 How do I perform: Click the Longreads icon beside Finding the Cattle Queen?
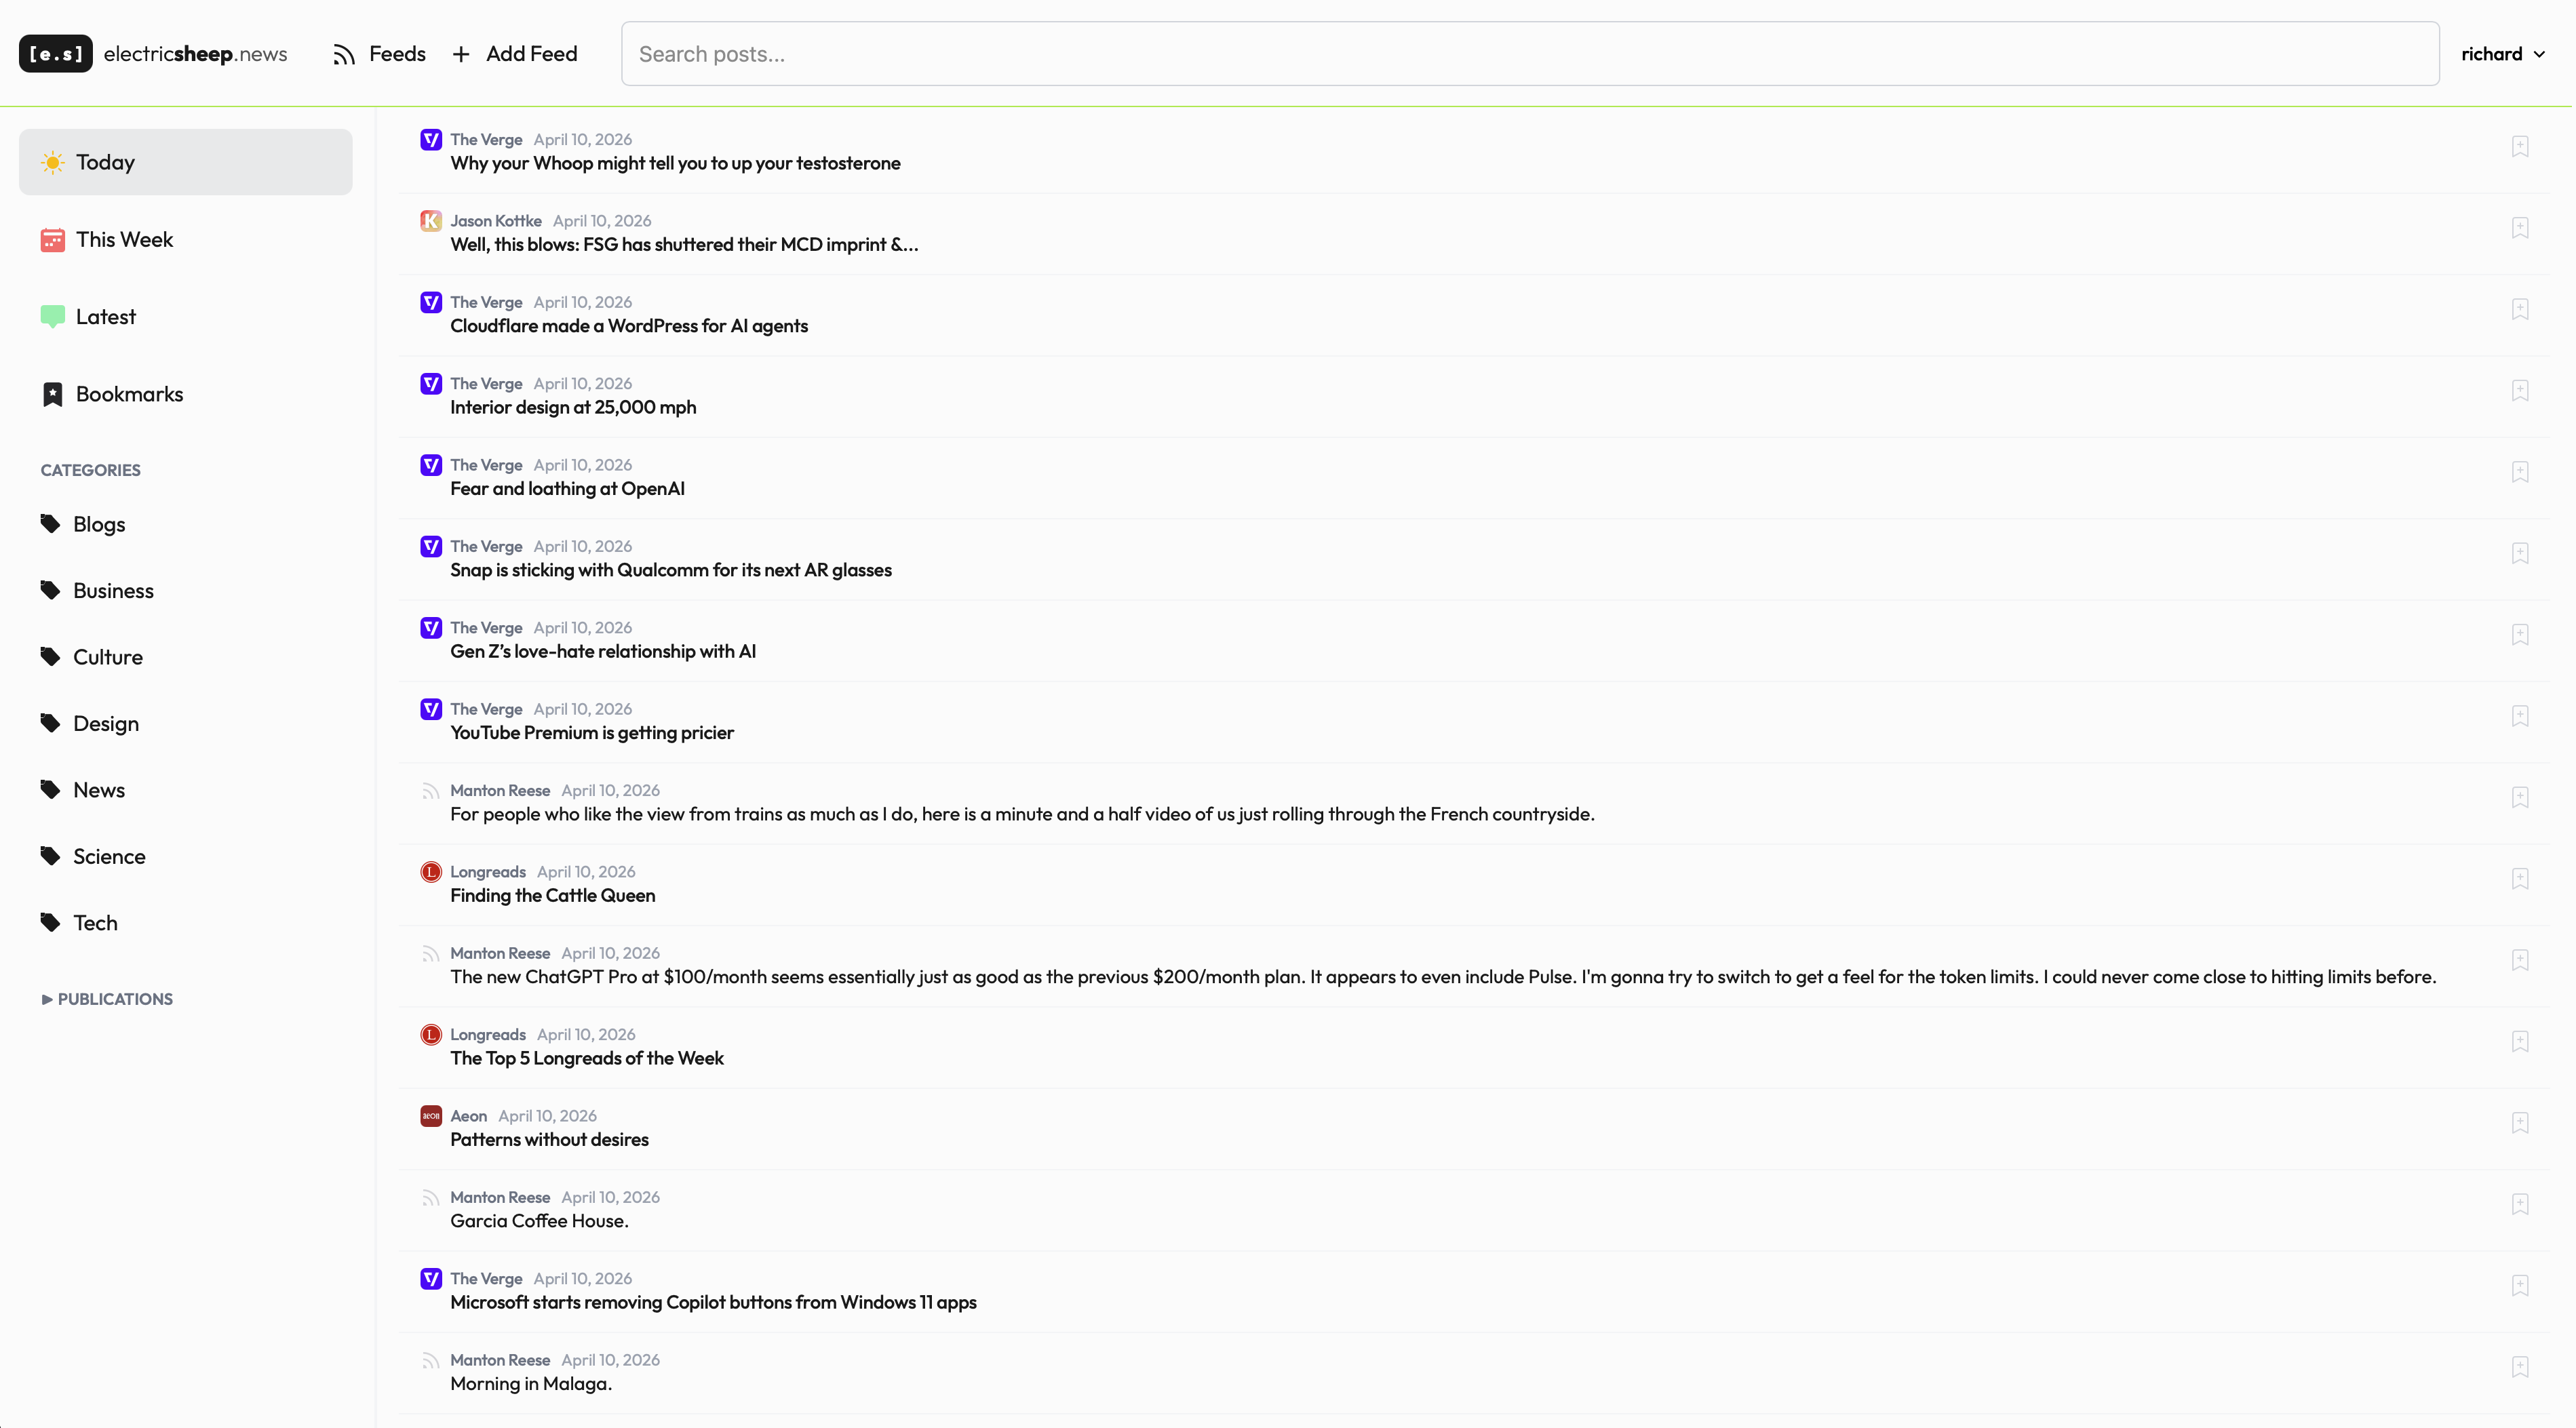[431, 872]
